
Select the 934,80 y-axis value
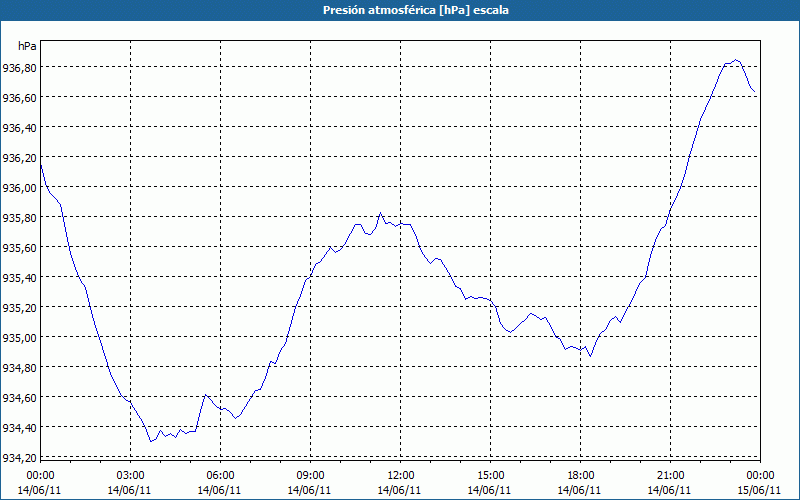click(x=19, y=367)
